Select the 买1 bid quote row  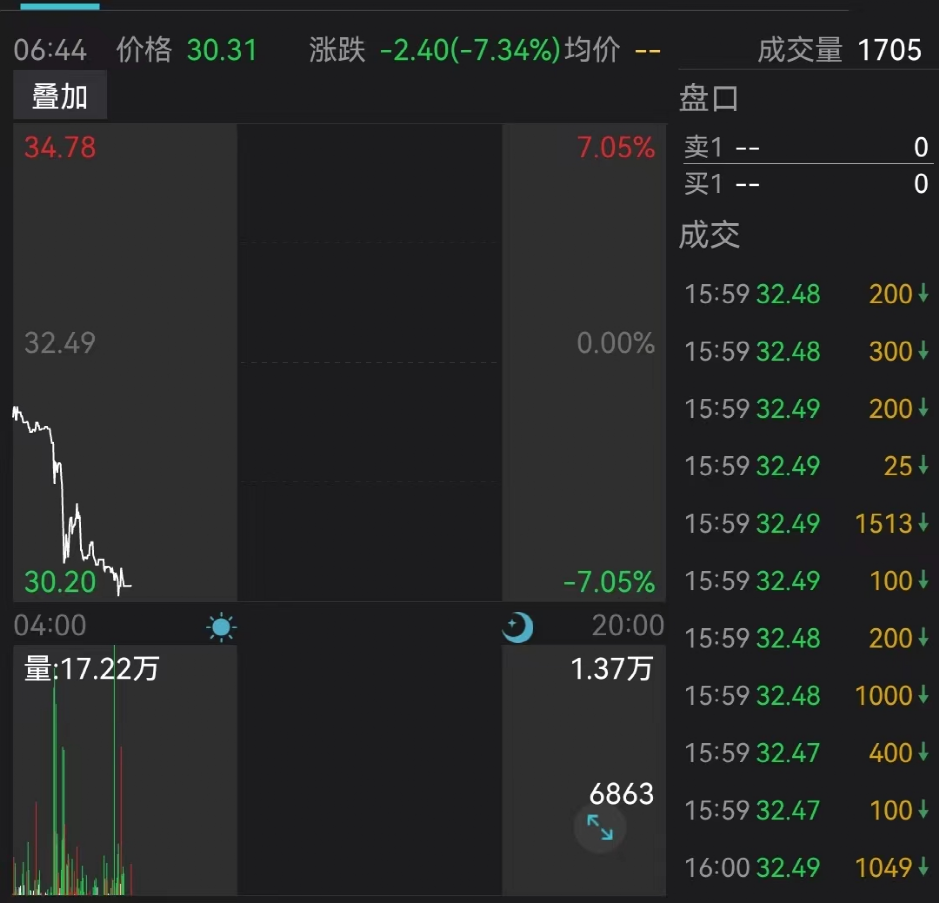pyautogui.click(x=806, y=184)
